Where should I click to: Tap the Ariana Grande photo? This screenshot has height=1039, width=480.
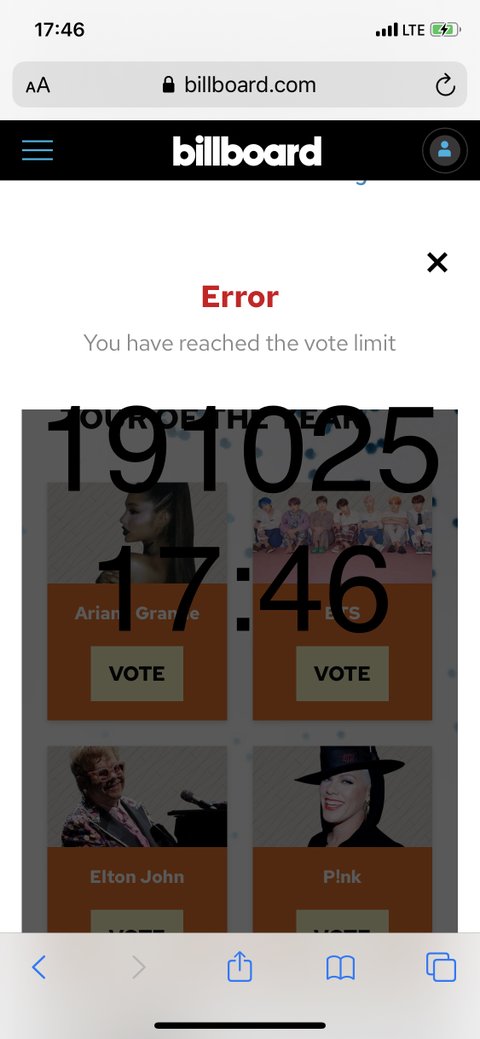pos(137,533)
